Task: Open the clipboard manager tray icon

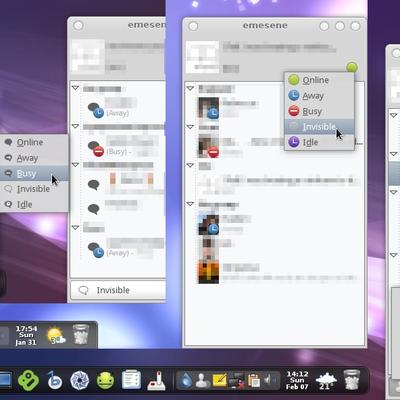Action: tap(254, 380)
